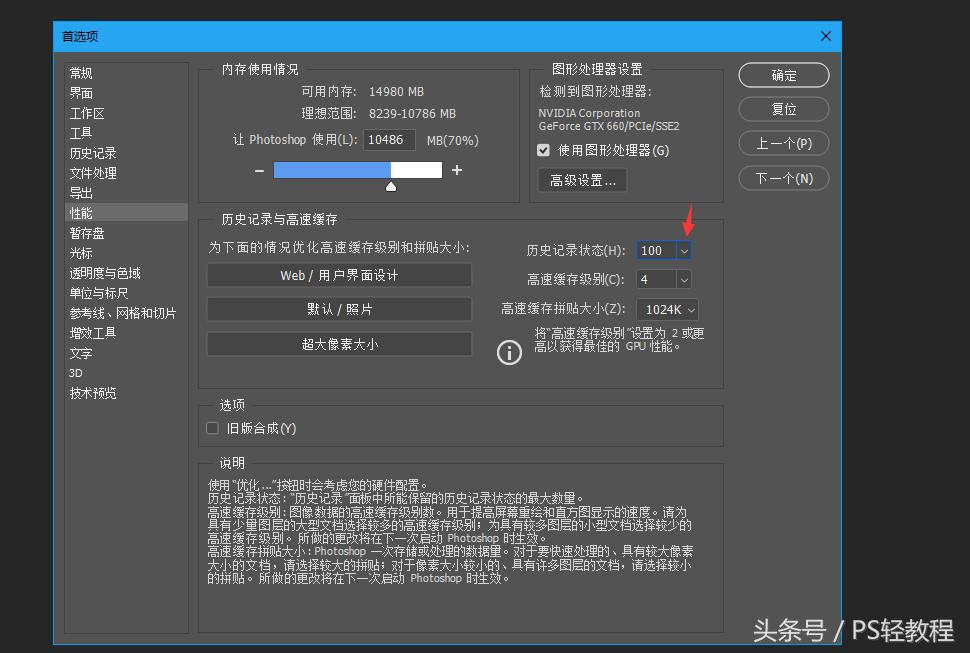
Task: Select the 常规 preferences entry
Action: click(x=81, y=72)
